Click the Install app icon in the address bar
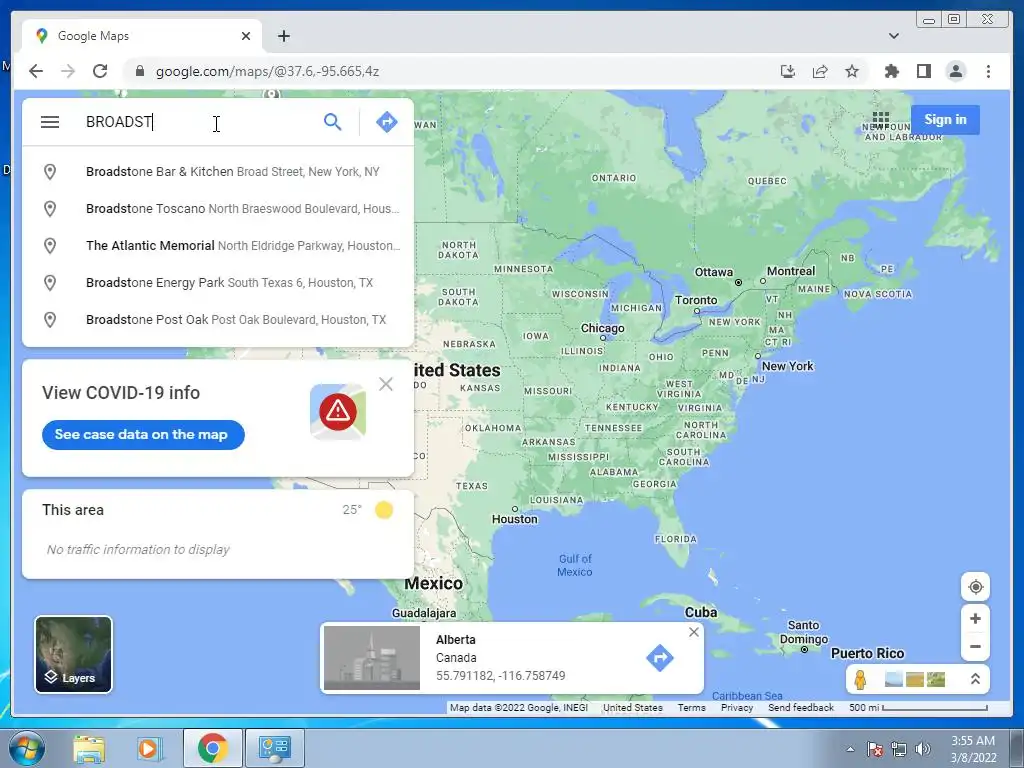The width and height of the screenshot is (1024, 768). tap(788, 71)
